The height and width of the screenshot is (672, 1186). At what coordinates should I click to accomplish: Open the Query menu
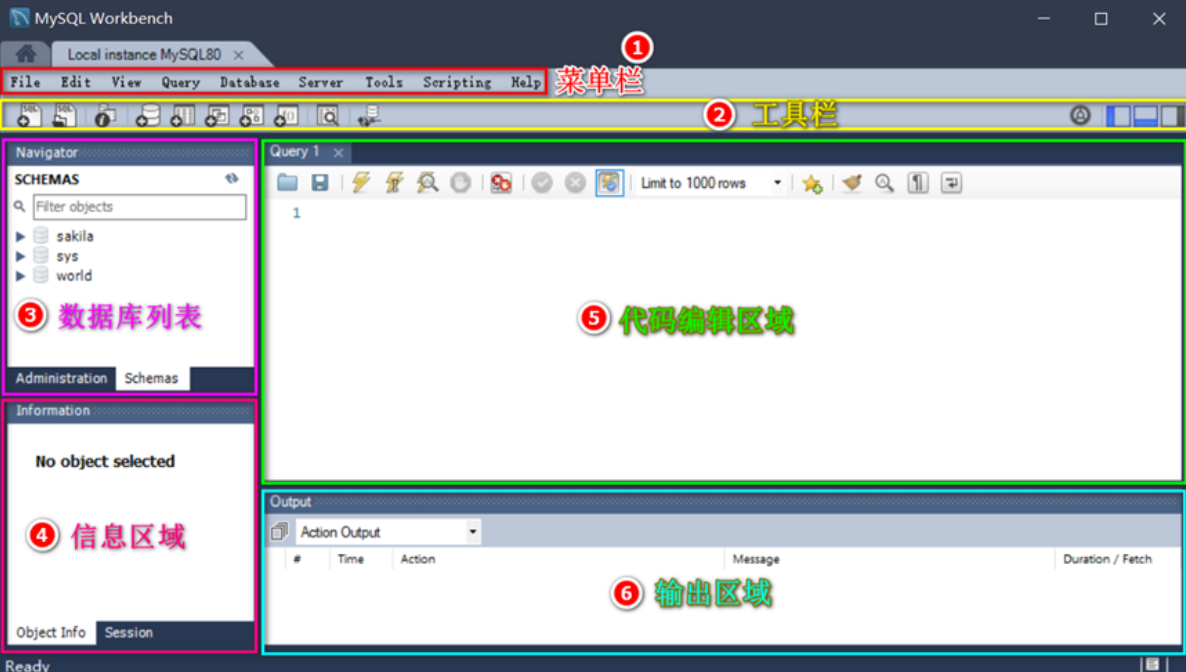click(180, 82)
